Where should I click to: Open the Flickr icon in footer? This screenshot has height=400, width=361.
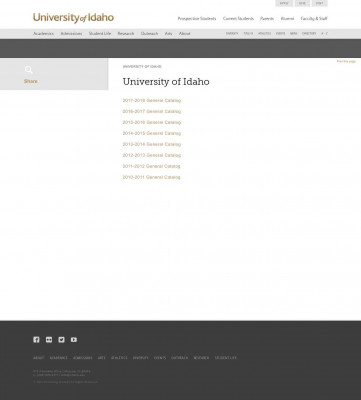49,340
